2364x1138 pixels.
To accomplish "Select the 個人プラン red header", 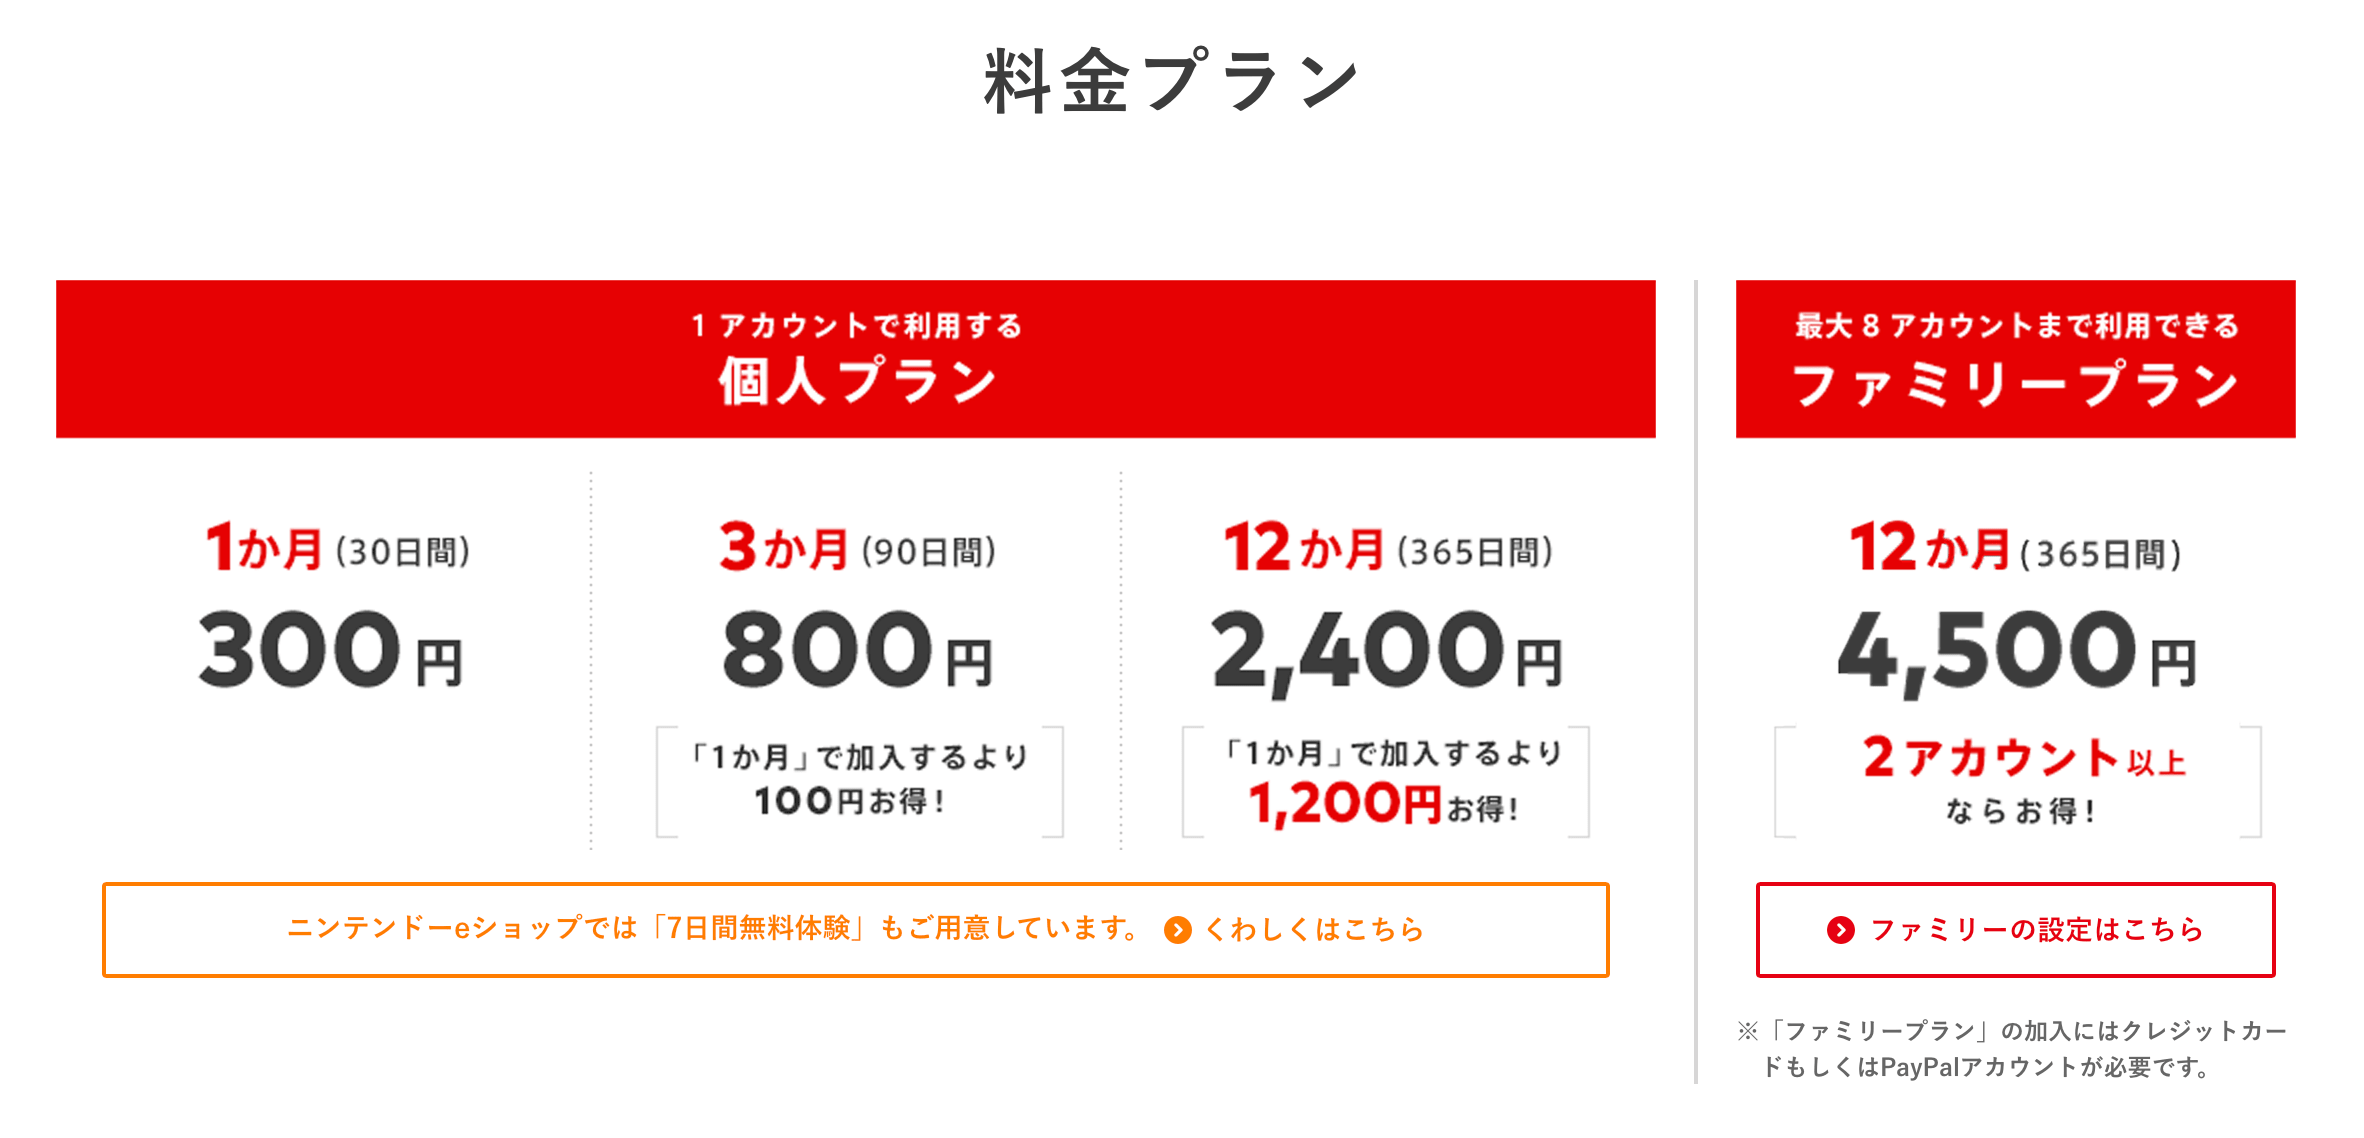I will (856, 359).
